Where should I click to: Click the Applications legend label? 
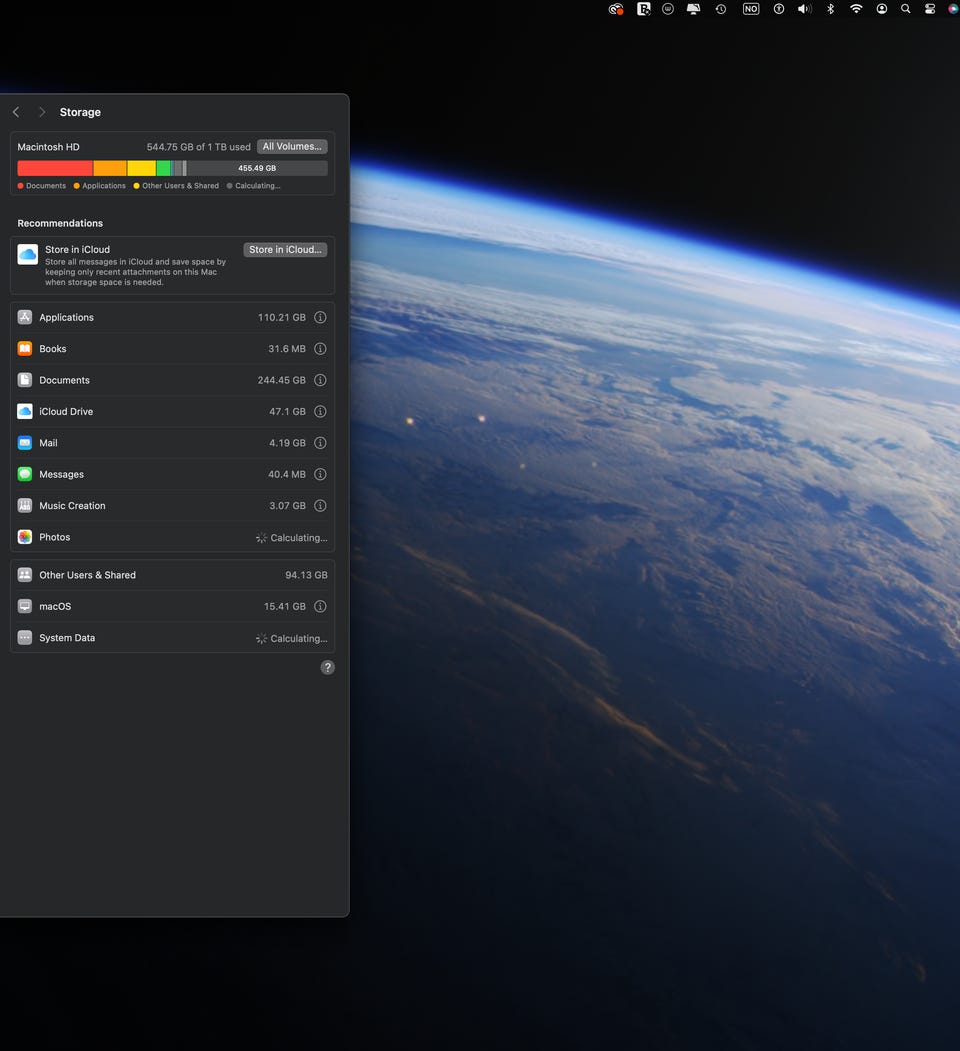pos(104,186)
